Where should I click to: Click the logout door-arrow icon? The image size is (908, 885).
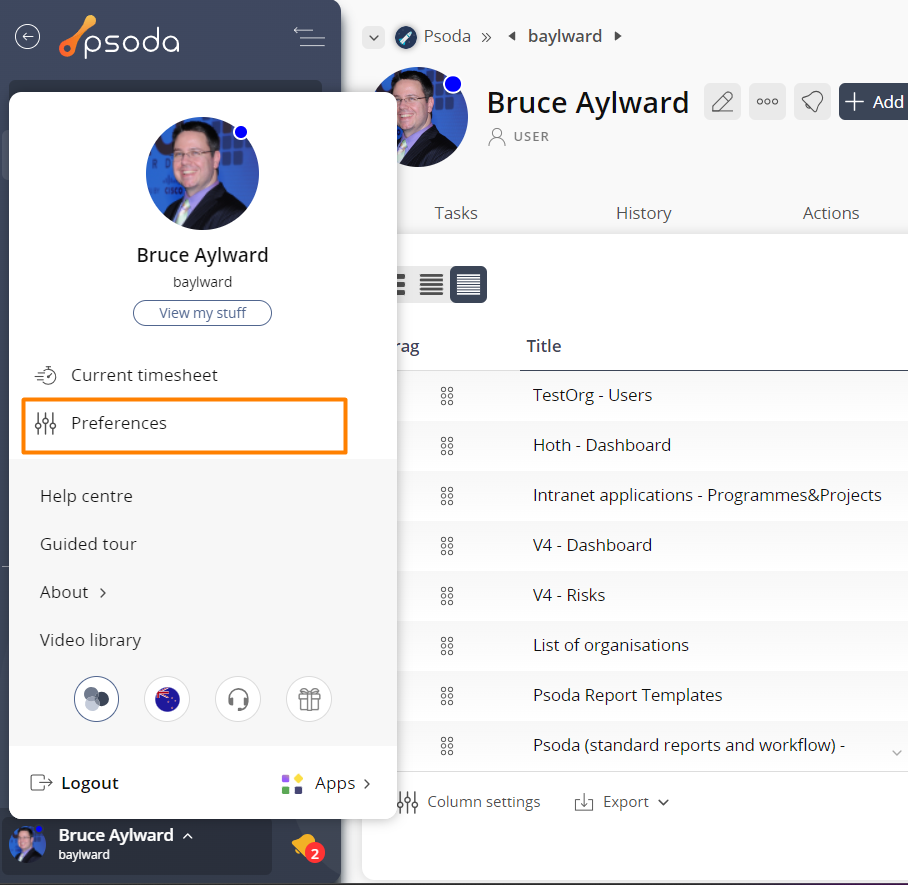pos(41,783)
